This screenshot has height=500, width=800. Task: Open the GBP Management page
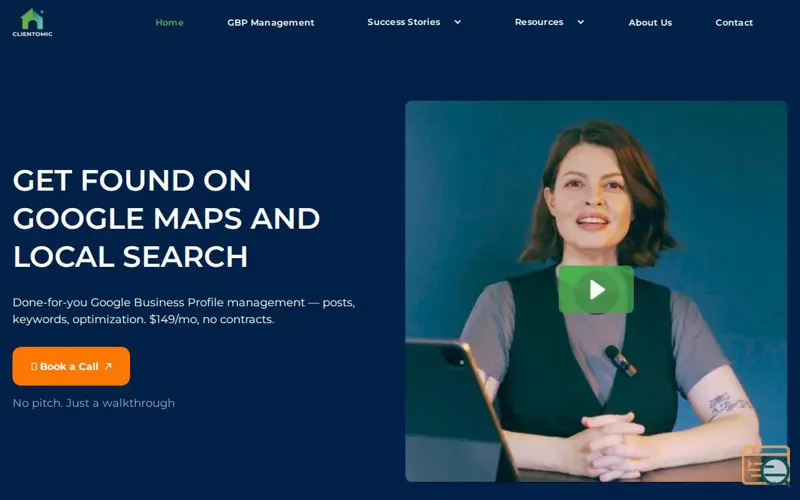pyautogui.click(x=270, y=22)
